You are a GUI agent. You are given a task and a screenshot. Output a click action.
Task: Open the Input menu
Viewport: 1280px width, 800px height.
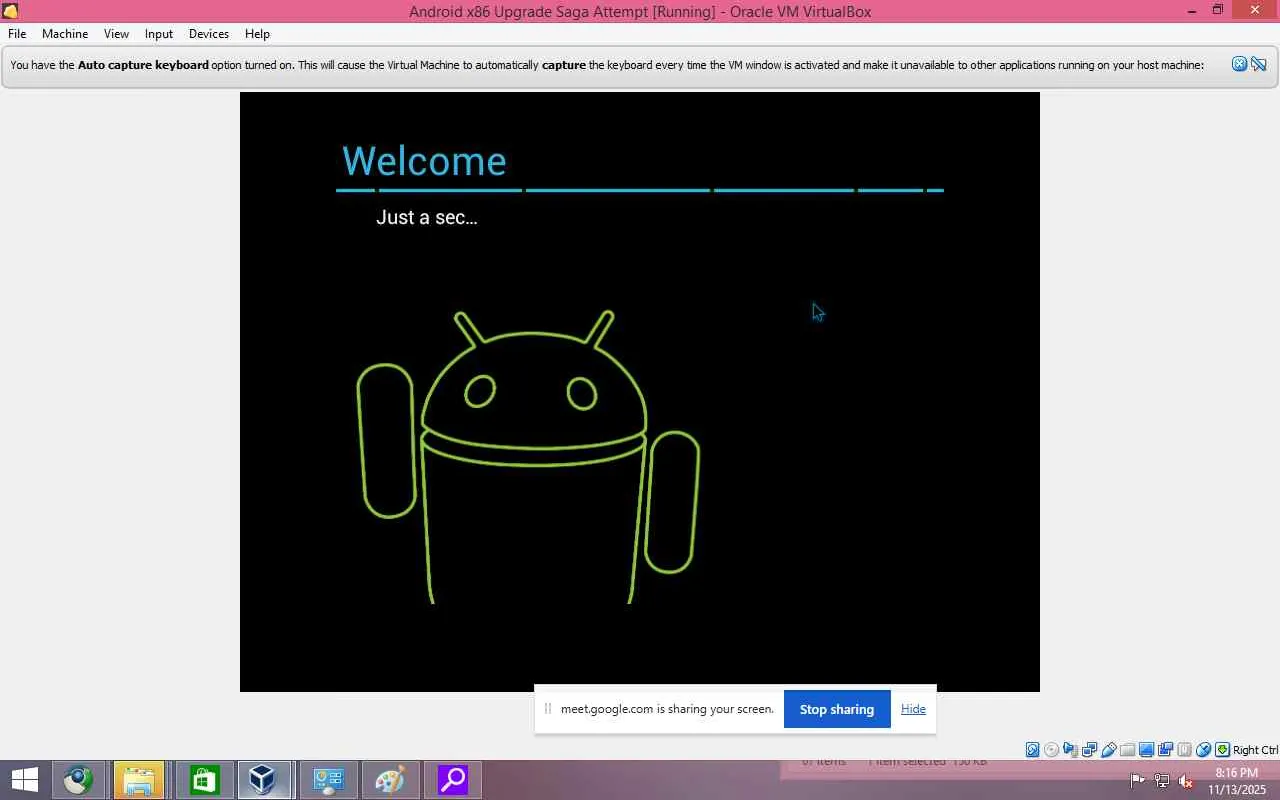pyautogui.click(x=159, y=34)
